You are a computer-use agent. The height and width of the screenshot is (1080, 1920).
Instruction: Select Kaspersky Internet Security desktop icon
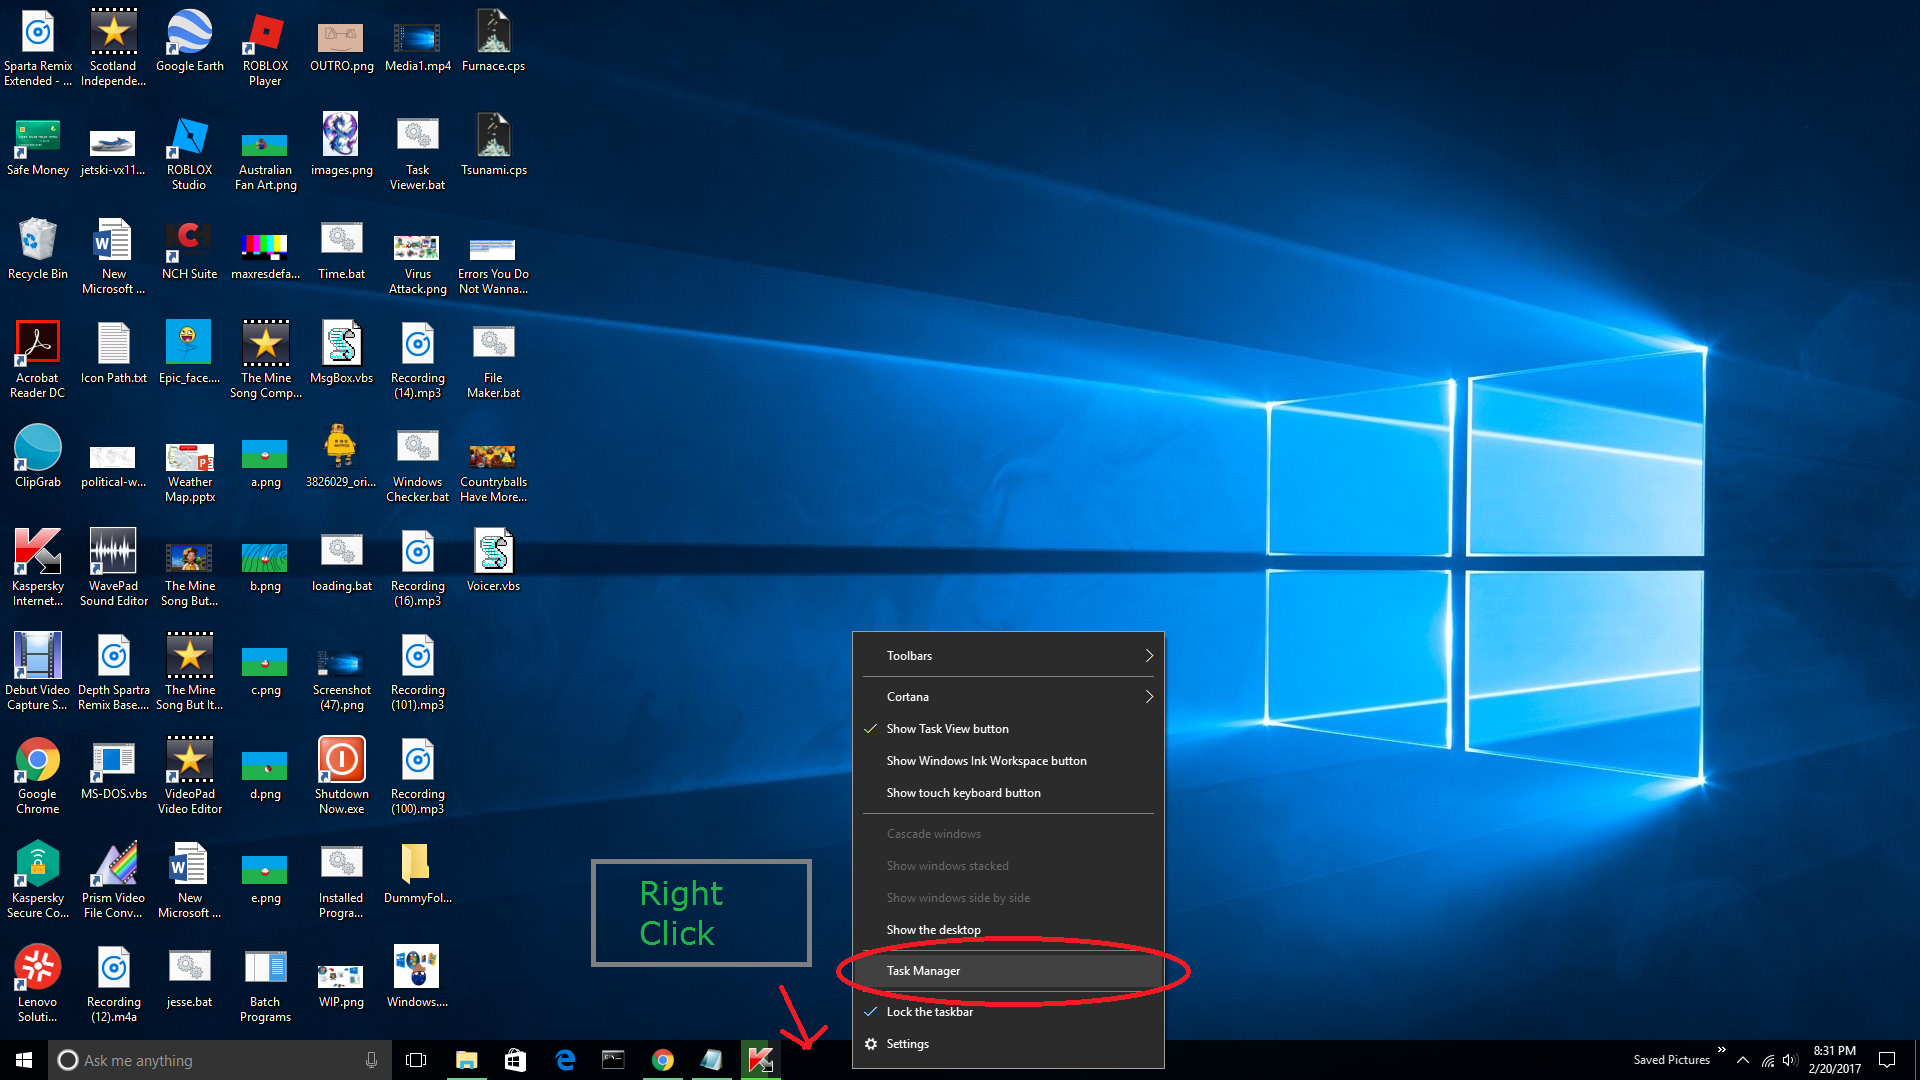point(38,569)
